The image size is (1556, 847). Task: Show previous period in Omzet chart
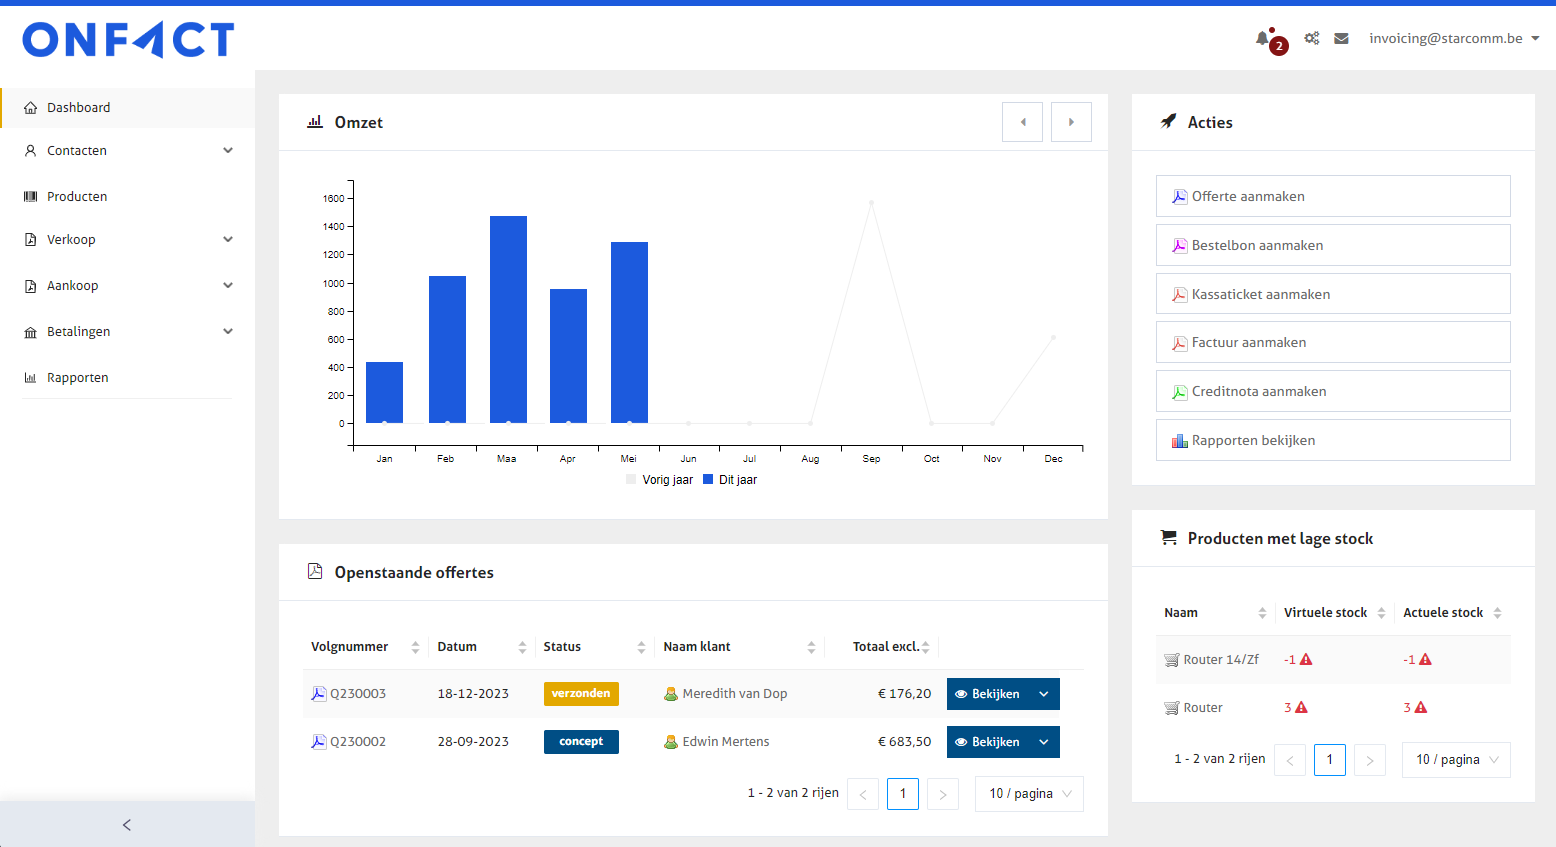pos(1022,122)
